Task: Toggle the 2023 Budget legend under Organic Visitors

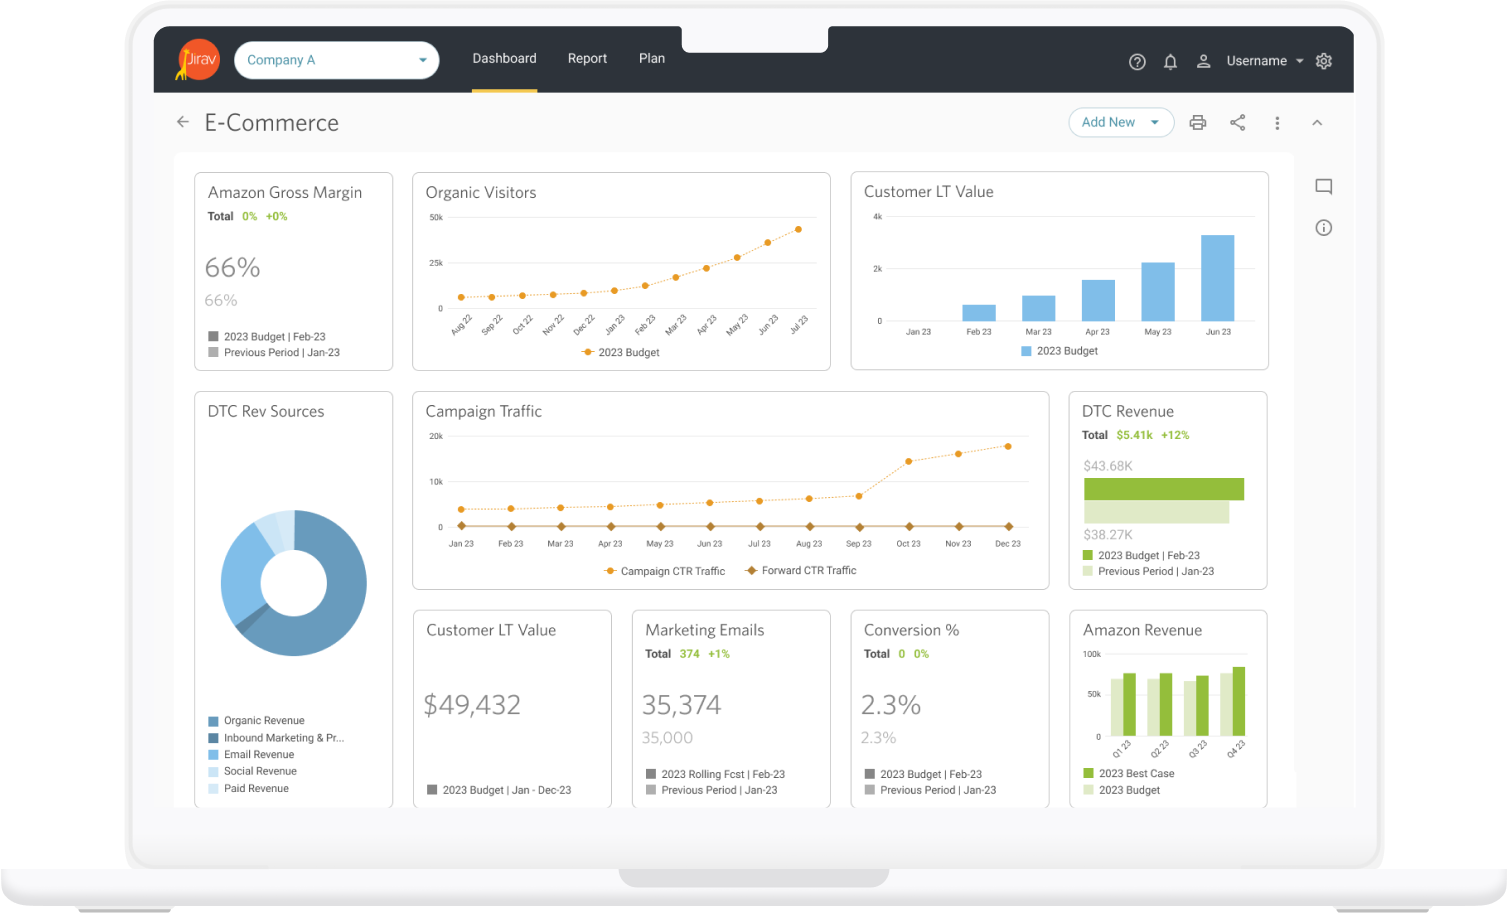Action: coord(620,352)
